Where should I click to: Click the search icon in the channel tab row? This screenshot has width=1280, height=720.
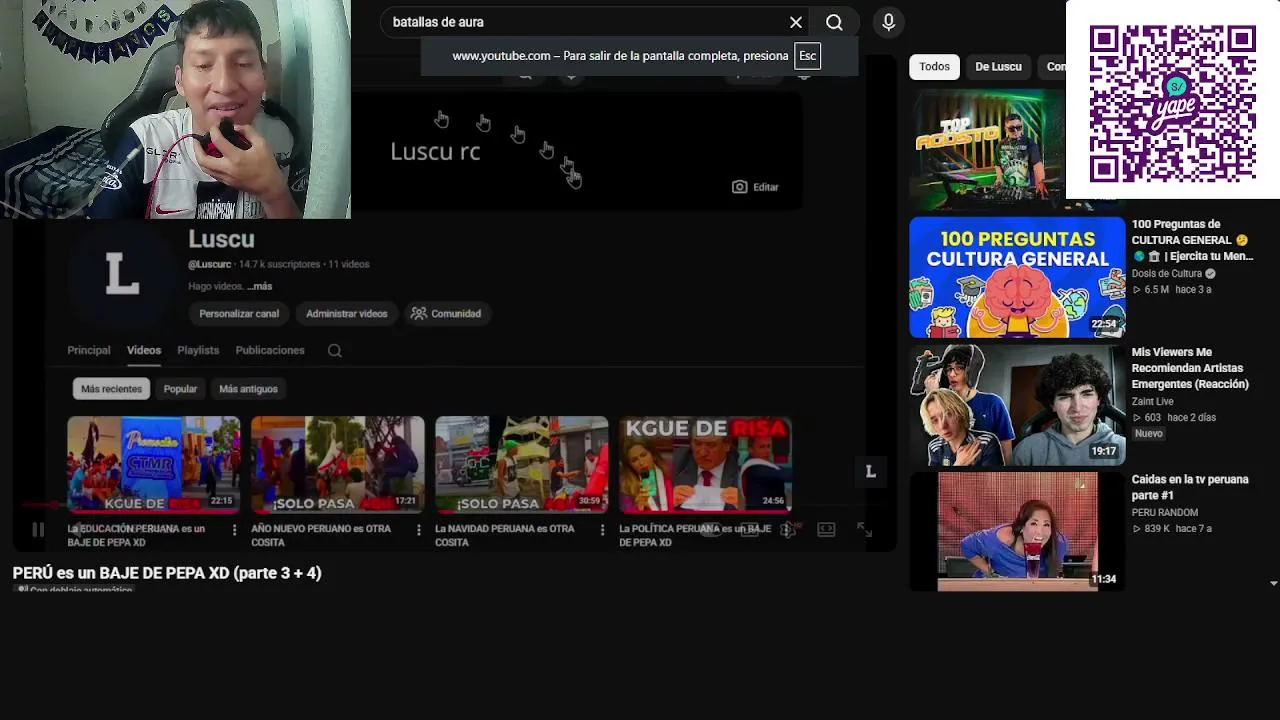coord(335,351)
